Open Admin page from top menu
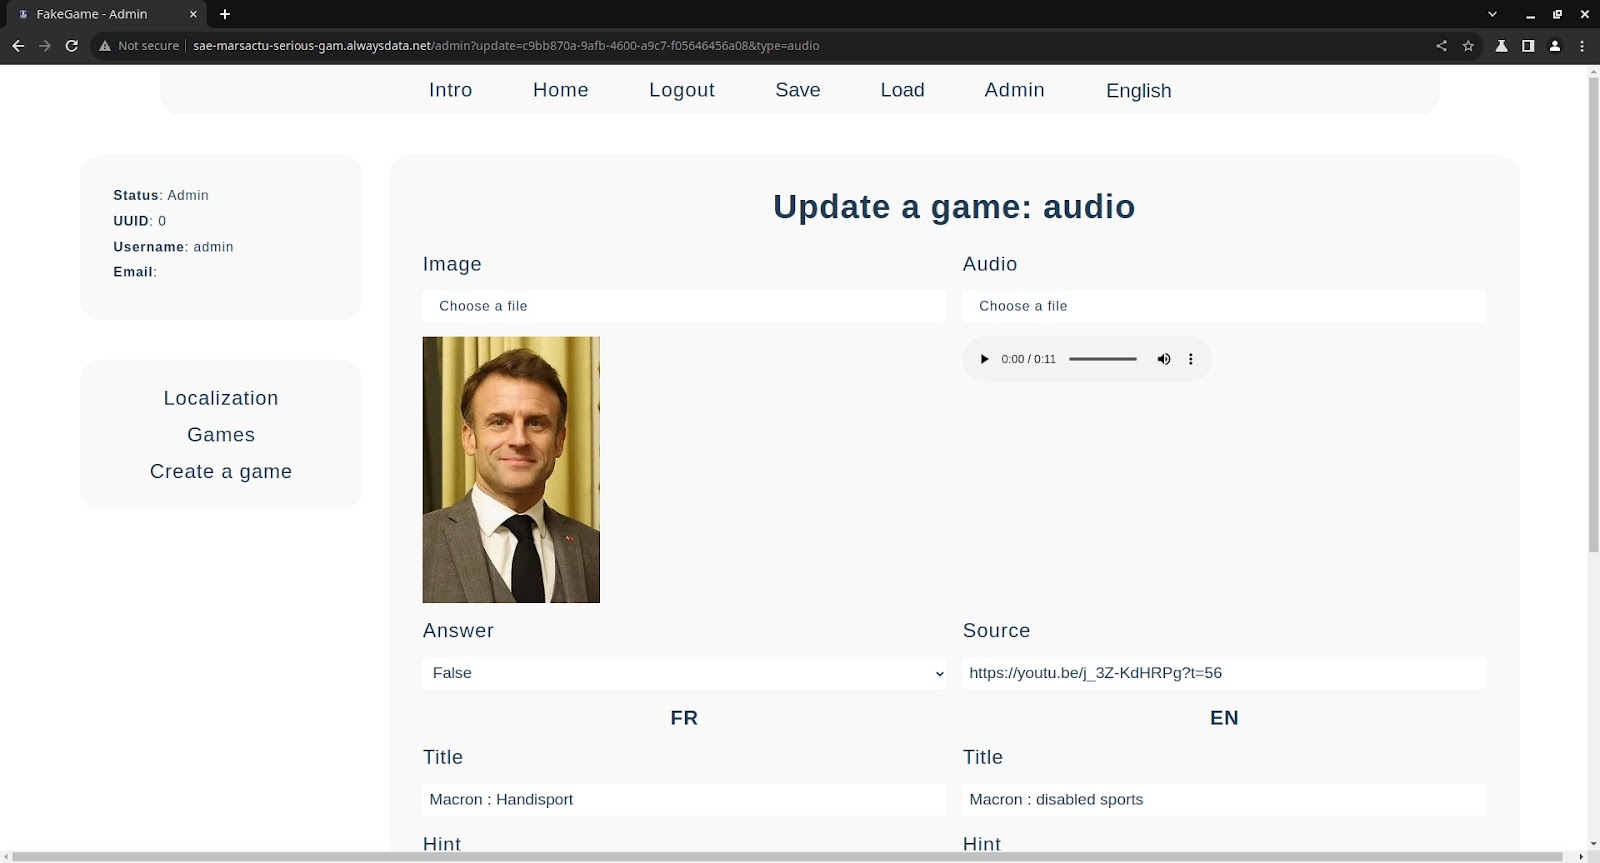 pyautogui.click(x=1014, y=90)
